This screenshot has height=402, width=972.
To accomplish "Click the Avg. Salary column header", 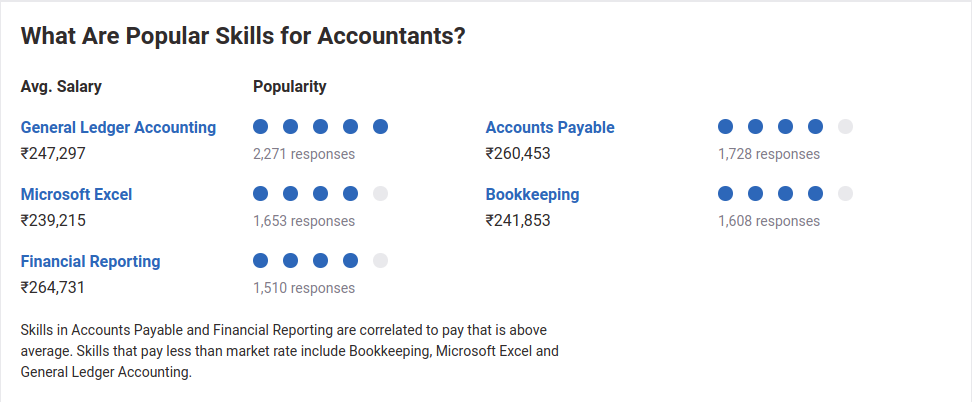I will tap(61, 87).
